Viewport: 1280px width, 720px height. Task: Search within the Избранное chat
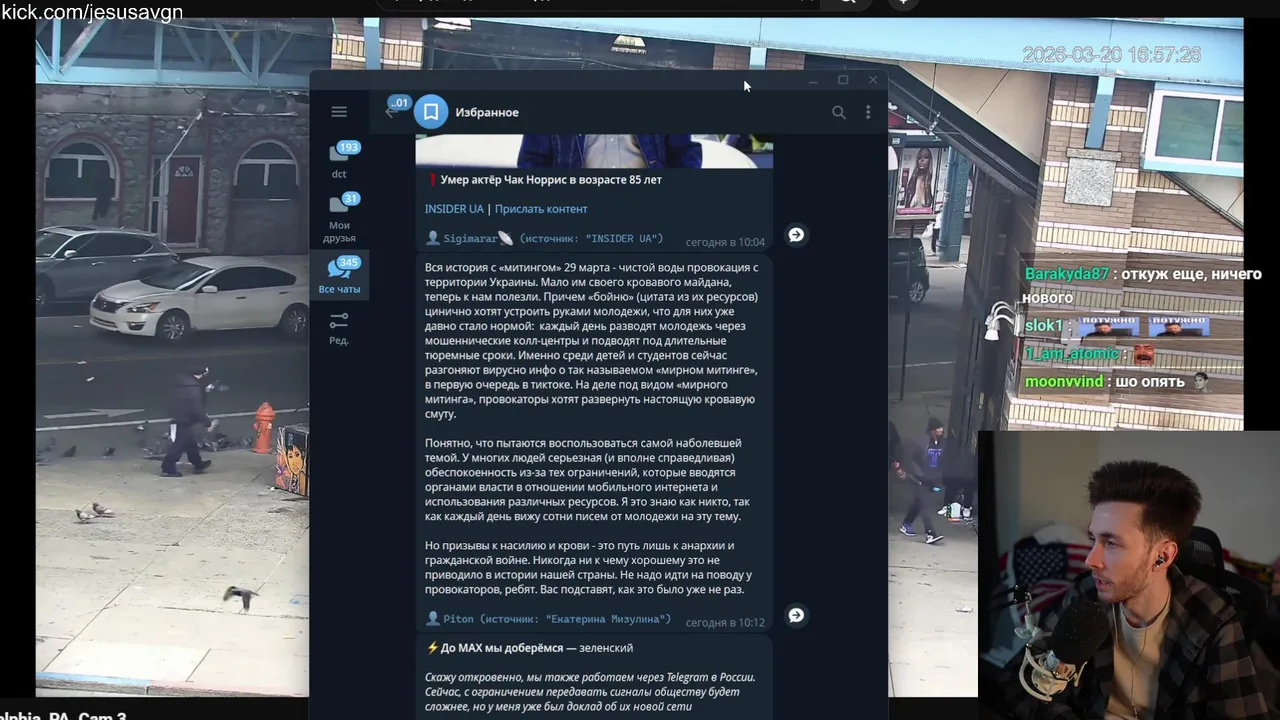pos(839,112)
